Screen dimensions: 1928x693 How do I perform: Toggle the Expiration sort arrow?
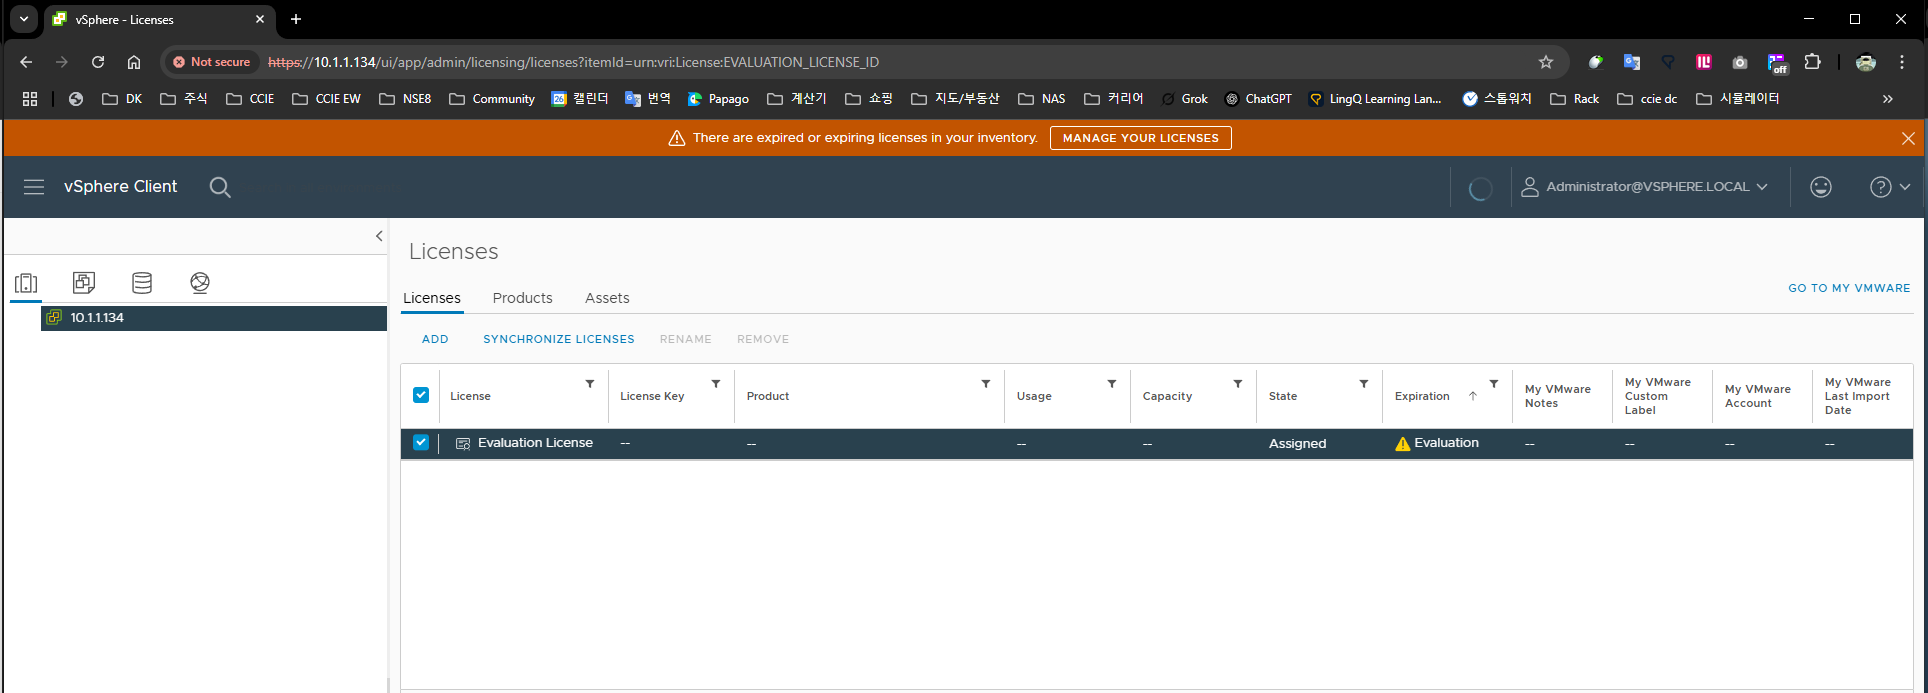[x=1473, y=396]
